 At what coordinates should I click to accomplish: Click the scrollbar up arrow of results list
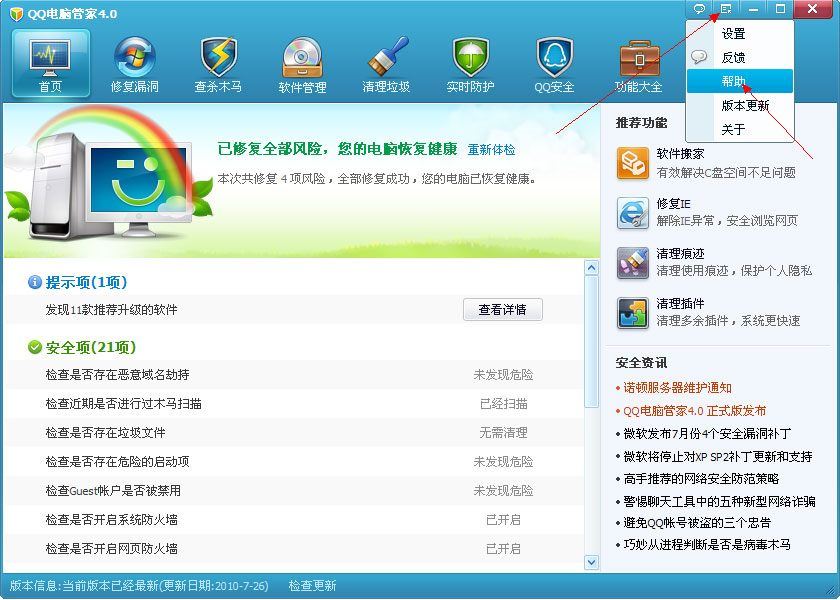(x=591, y=268)
